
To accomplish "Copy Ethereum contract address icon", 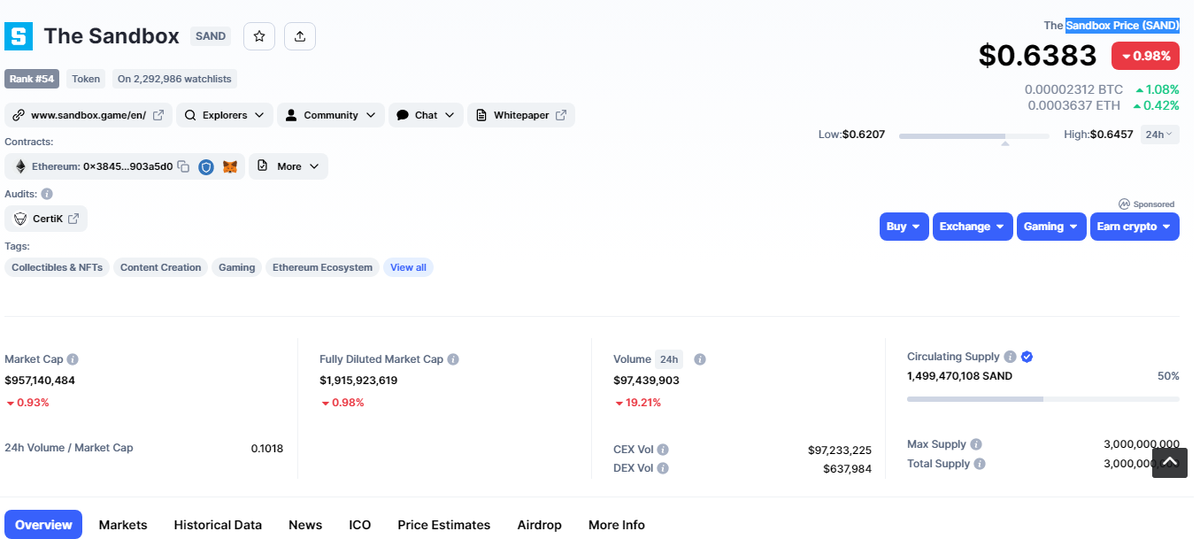I will pos(183,167).
